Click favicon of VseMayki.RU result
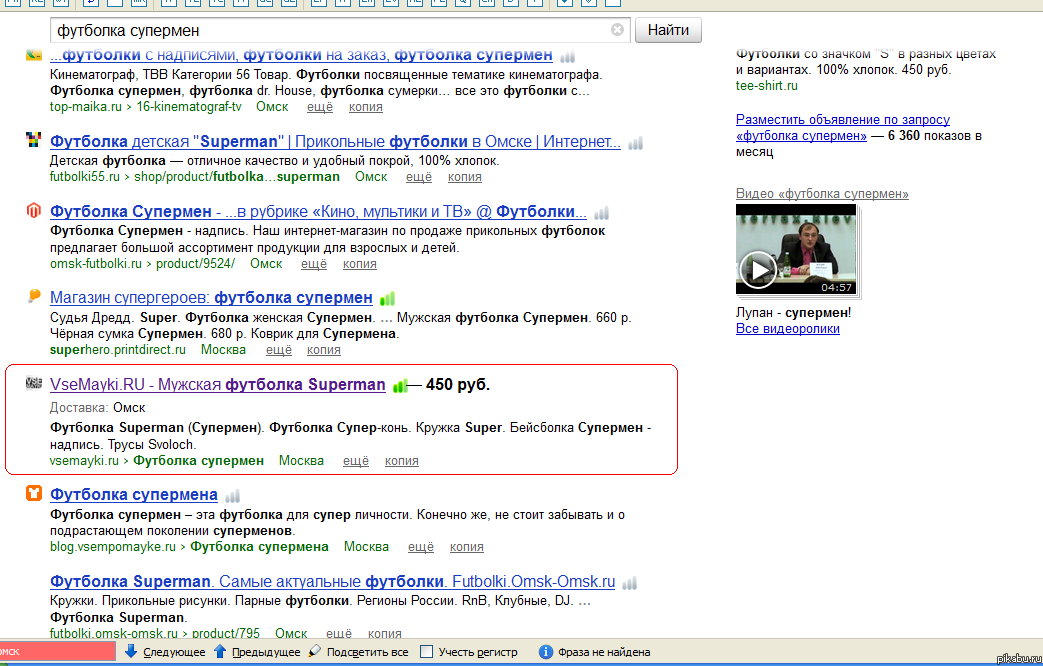Screen dimensions: 1043x666 click(33, 383)
